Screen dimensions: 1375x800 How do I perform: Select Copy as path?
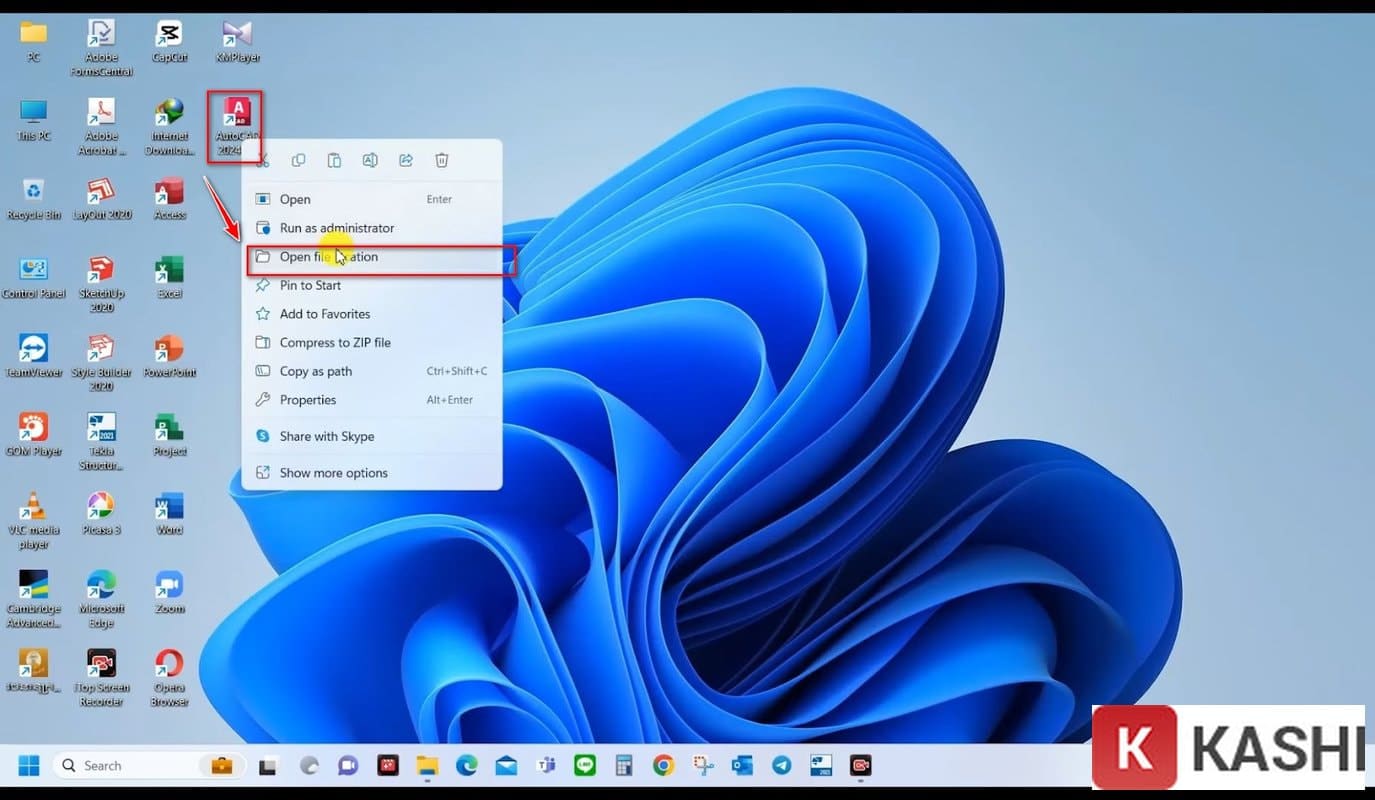coord(315,372)
